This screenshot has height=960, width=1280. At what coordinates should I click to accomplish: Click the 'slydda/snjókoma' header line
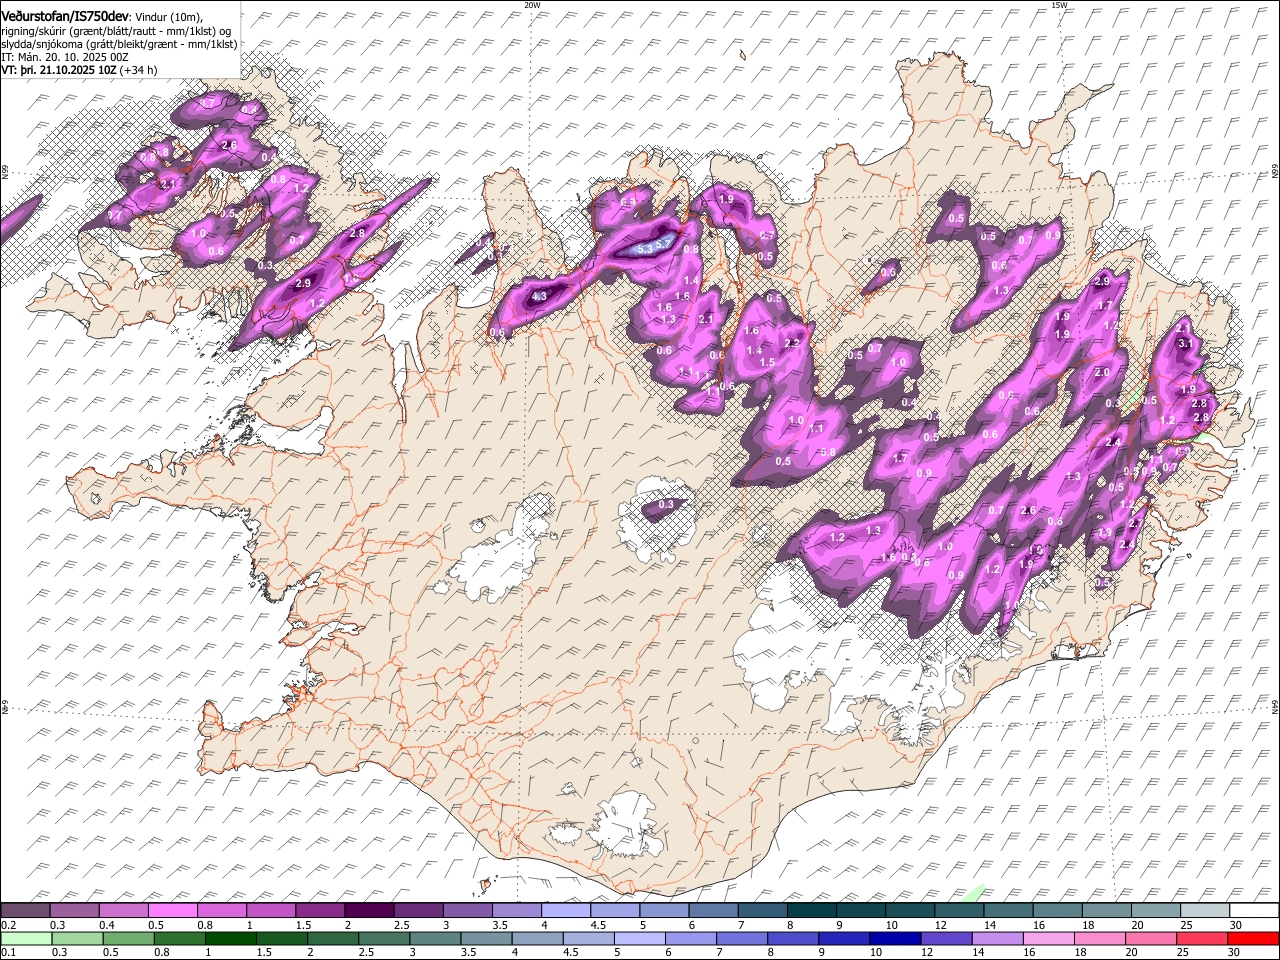click(119, 44)
